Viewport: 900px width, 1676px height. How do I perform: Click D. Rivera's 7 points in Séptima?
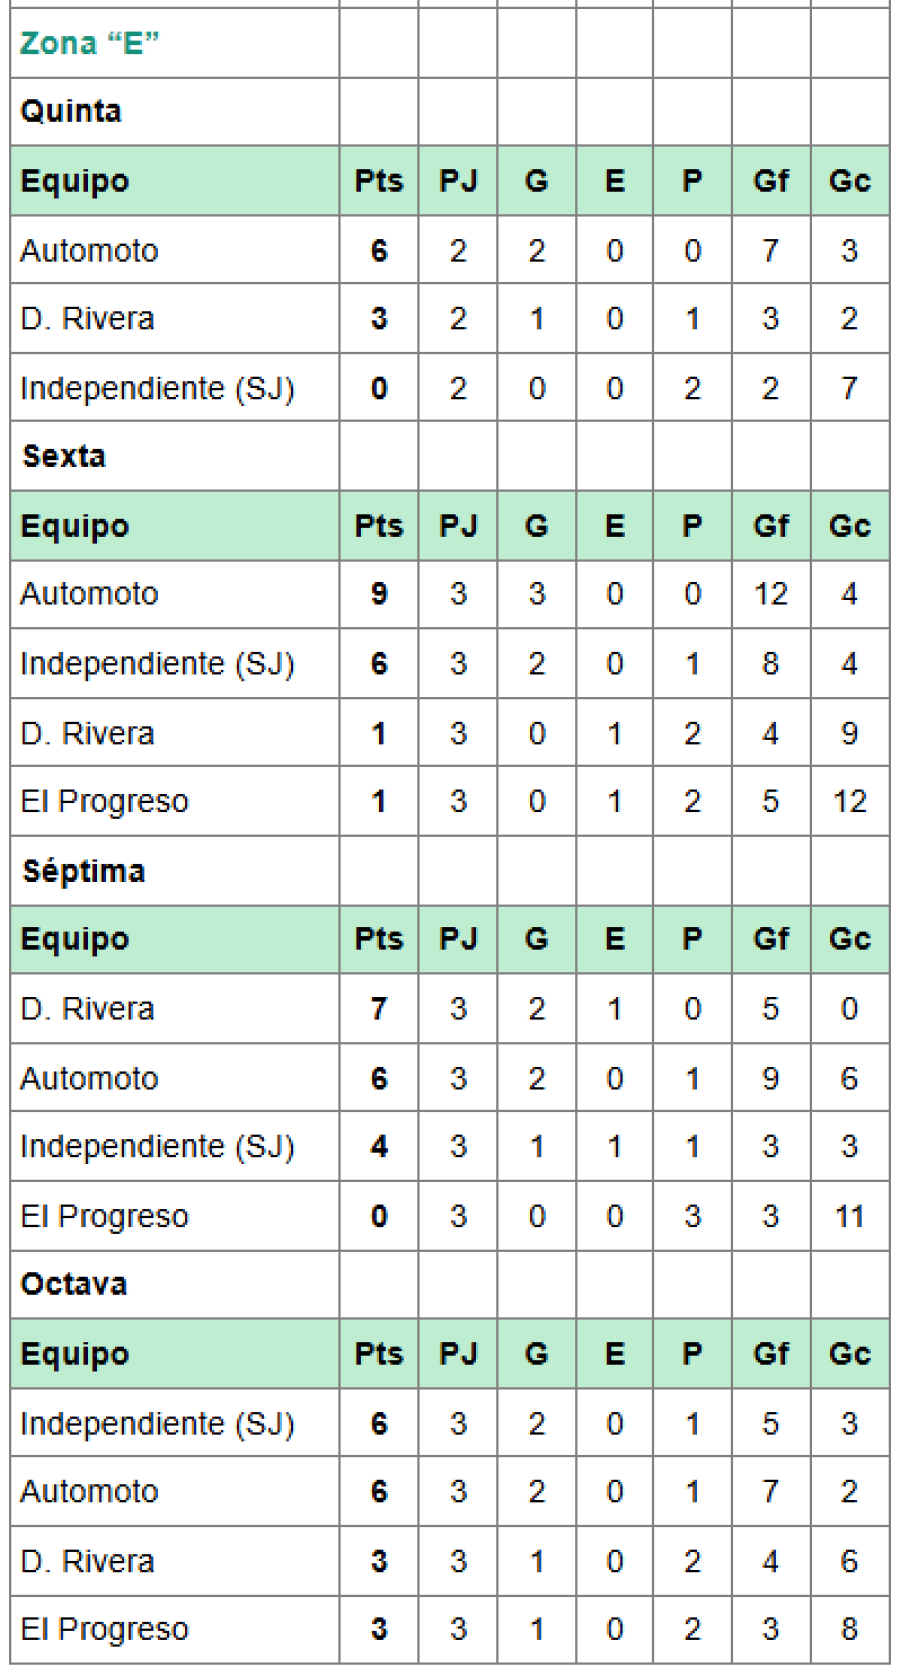pyautogui.click(x=379, y=1008)
